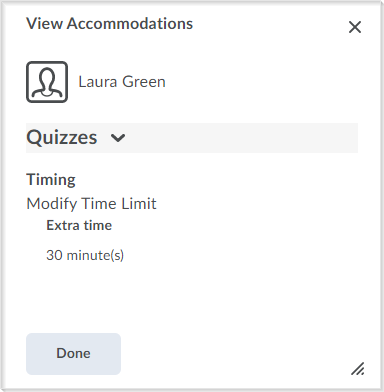Click the person silhouette thumbnail
Viewport: 384px width, 392px height.
[x=47, y=82]
